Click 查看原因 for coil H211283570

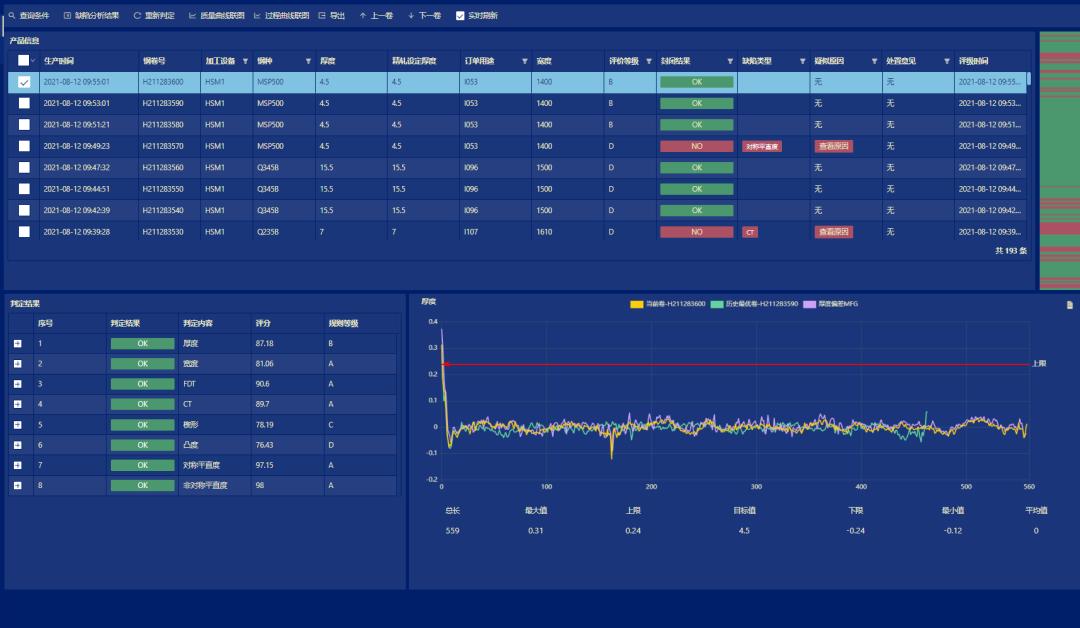click(x=833, y=146)
